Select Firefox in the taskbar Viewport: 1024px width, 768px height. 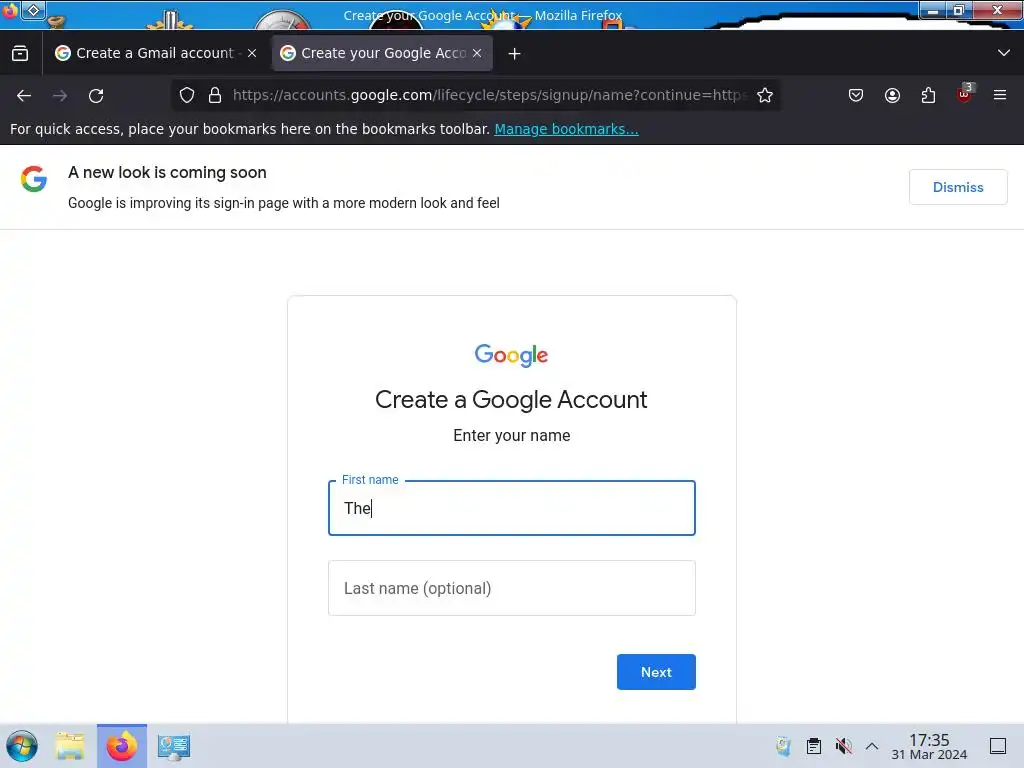[122, 746]
